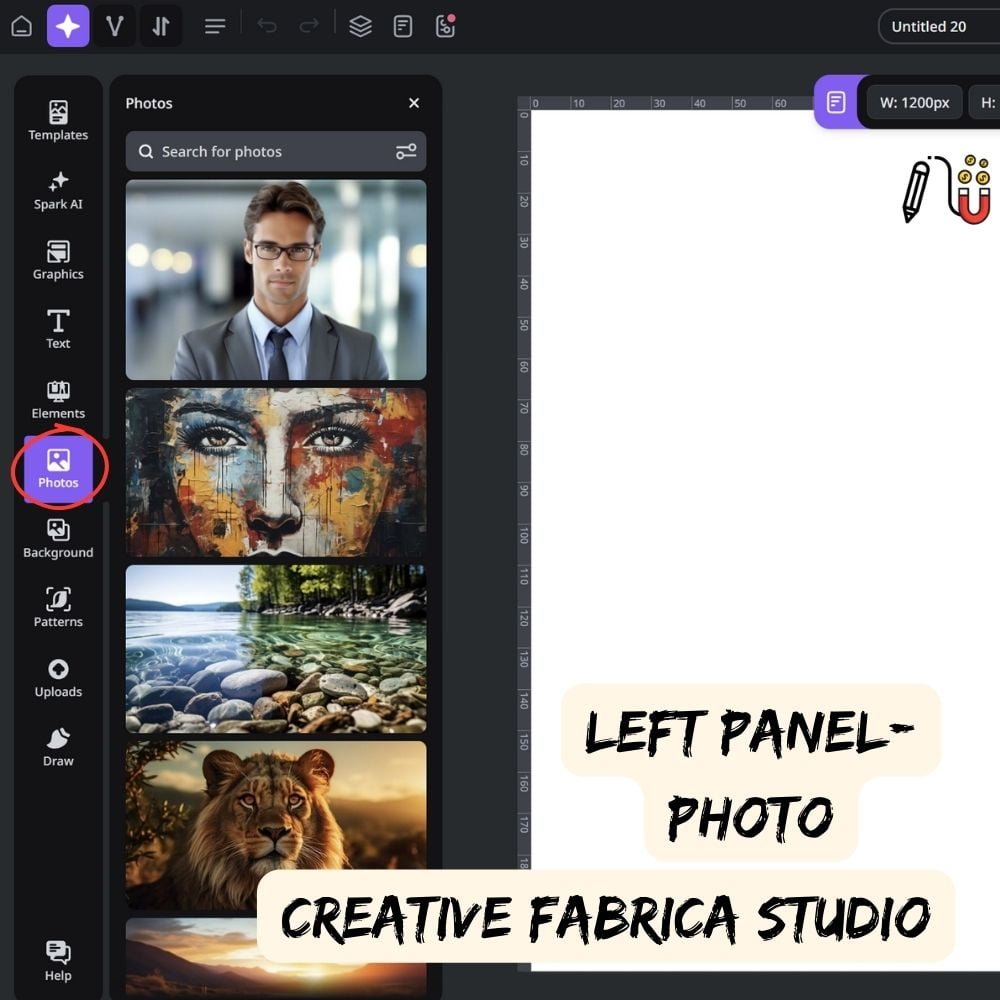Open the Background panel
The height and width of the screenshot is (1000, 1000).
[x=57, y=539]
